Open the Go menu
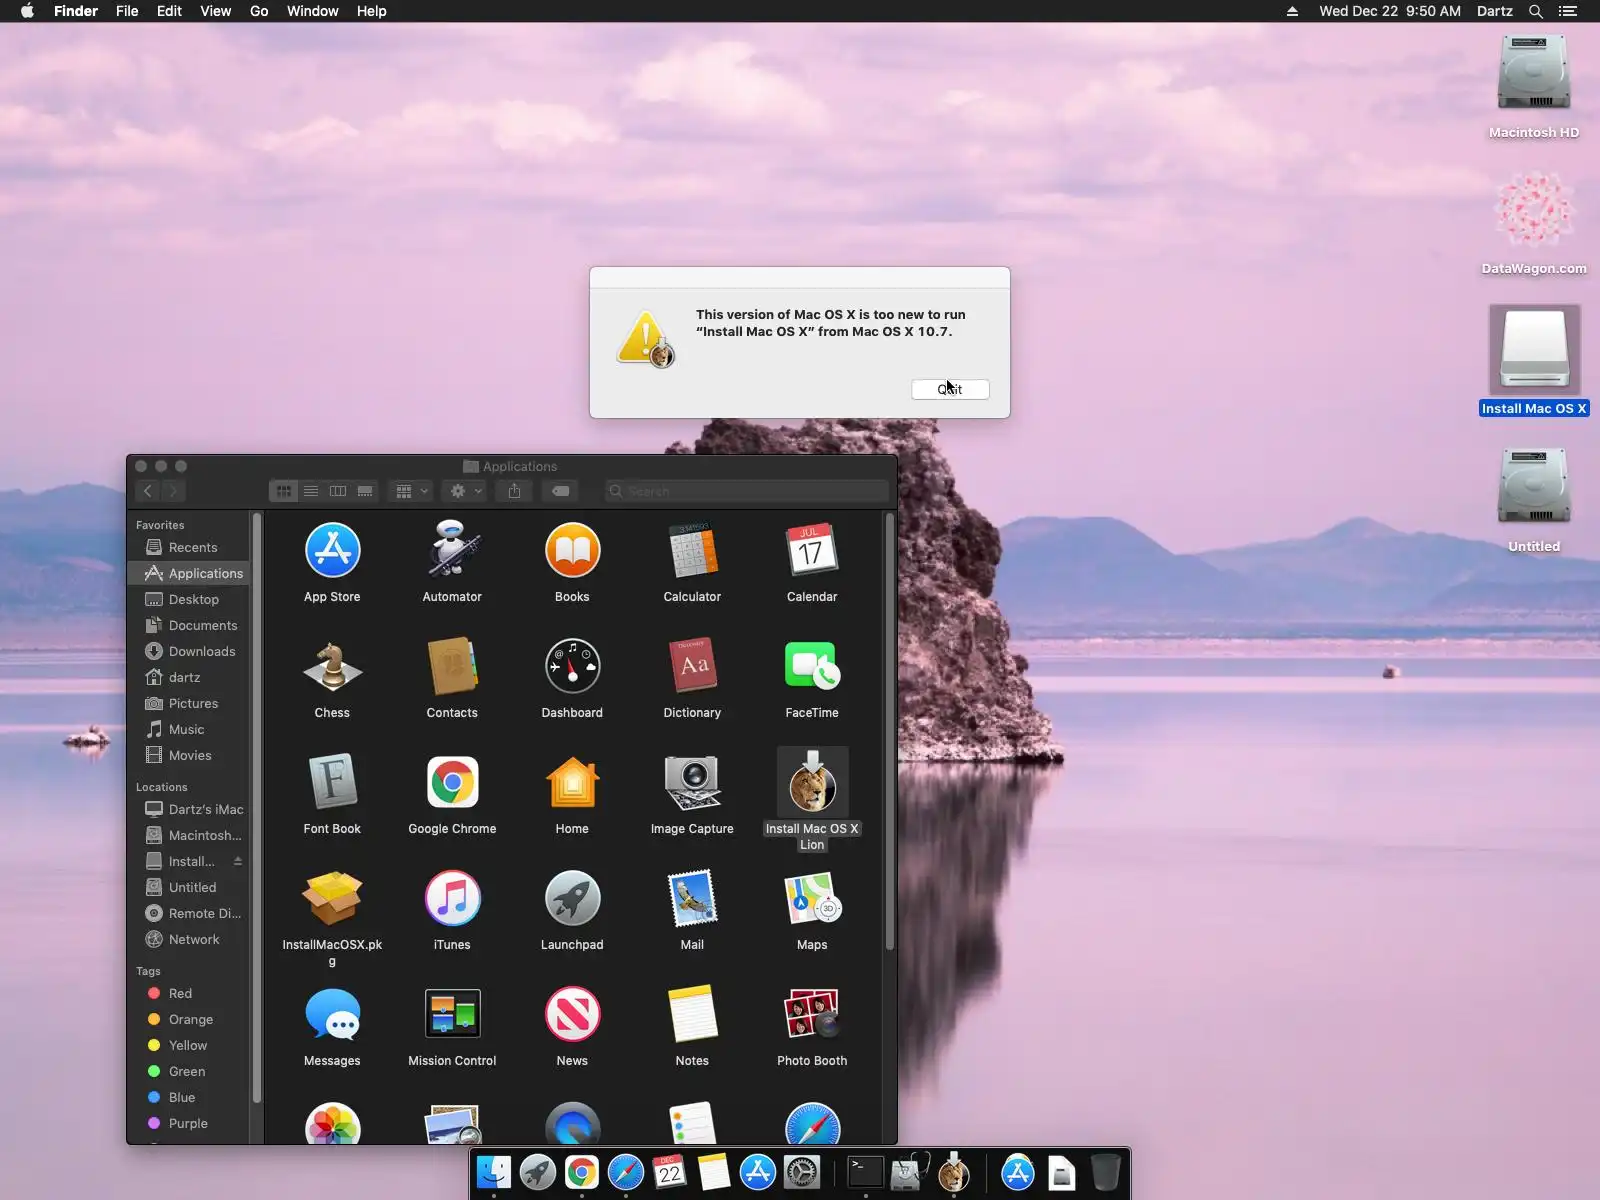The height and width of the screenshot is (1200, 1600). coord(259,11)
